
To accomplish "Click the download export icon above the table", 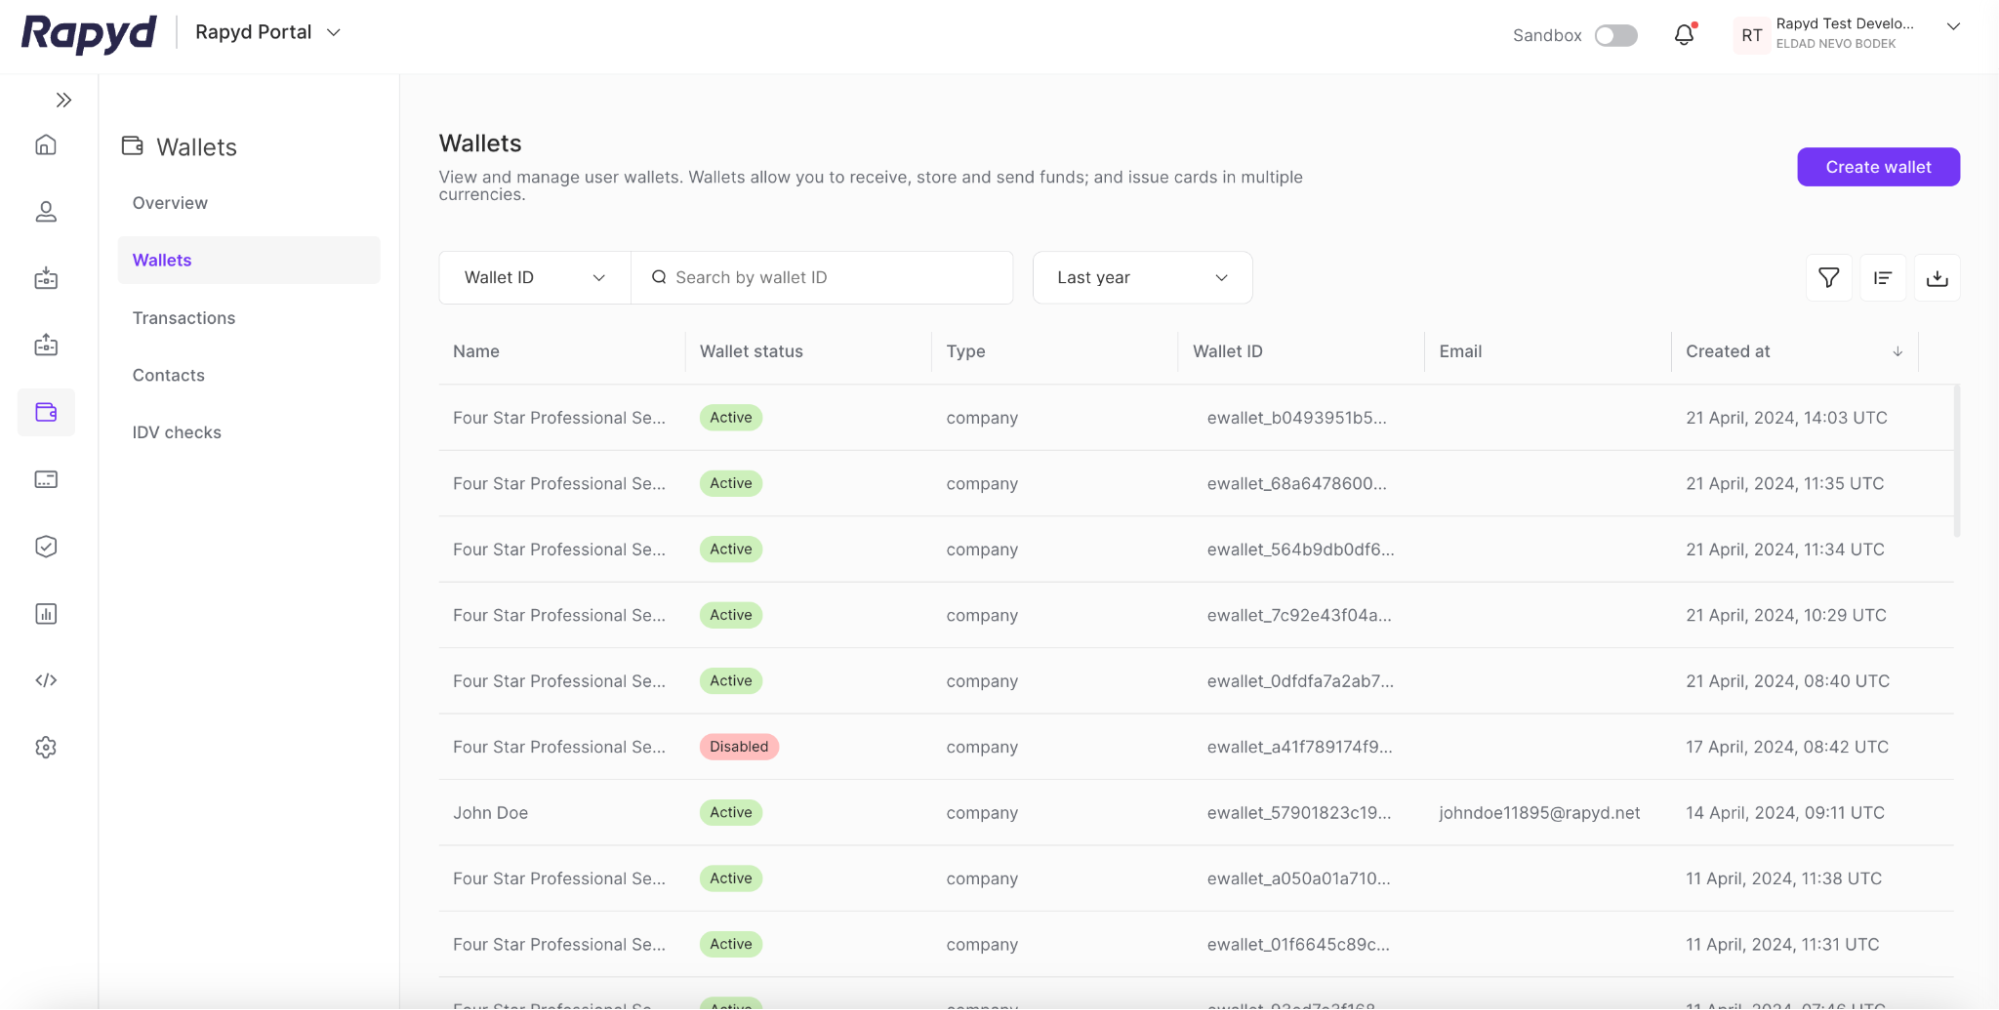I will [x=1937, y=278].
